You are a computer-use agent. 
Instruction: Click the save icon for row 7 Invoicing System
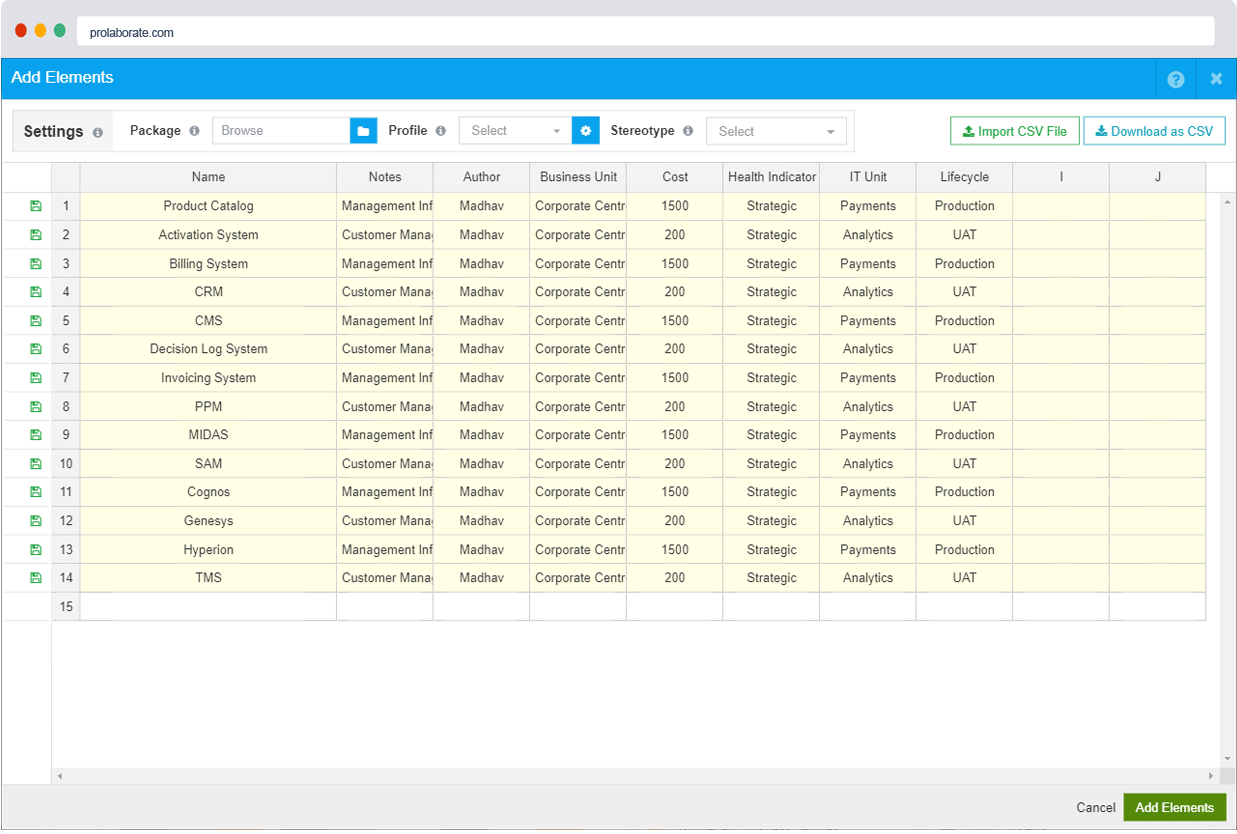pyautogui.click(x=36, y=378)
